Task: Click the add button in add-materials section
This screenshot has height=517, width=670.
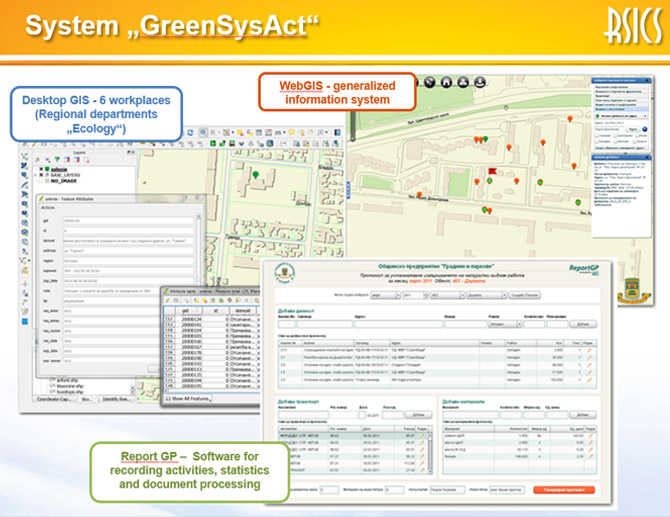Action: pyautogui.click(x=583, y=415)
